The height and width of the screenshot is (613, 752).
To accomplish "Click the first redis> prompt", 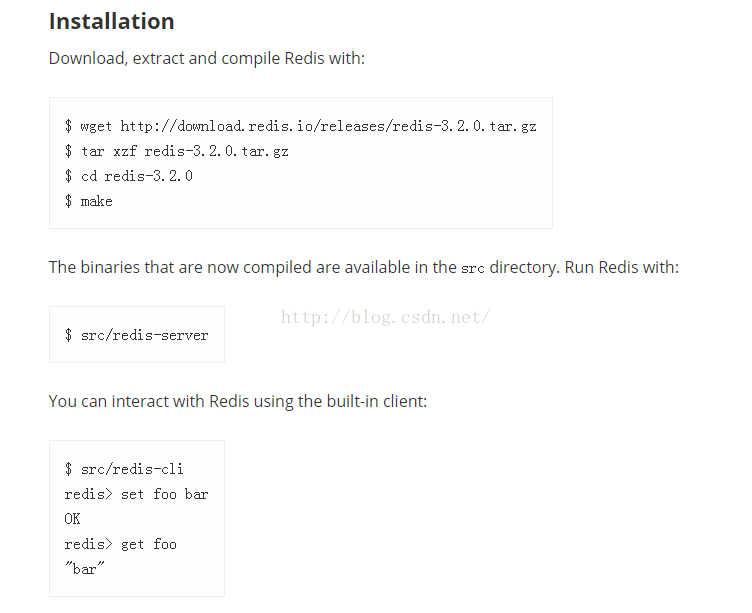I will [x=88, y=494].
